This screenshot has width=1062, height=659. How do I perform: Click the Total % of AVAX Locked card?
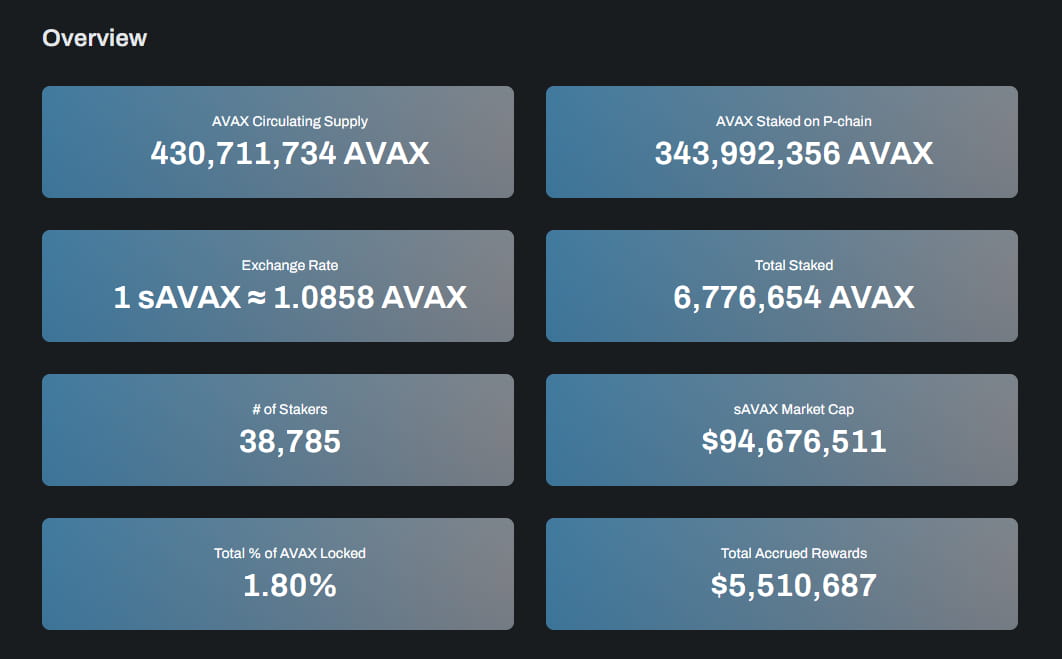tap(277, 574)
